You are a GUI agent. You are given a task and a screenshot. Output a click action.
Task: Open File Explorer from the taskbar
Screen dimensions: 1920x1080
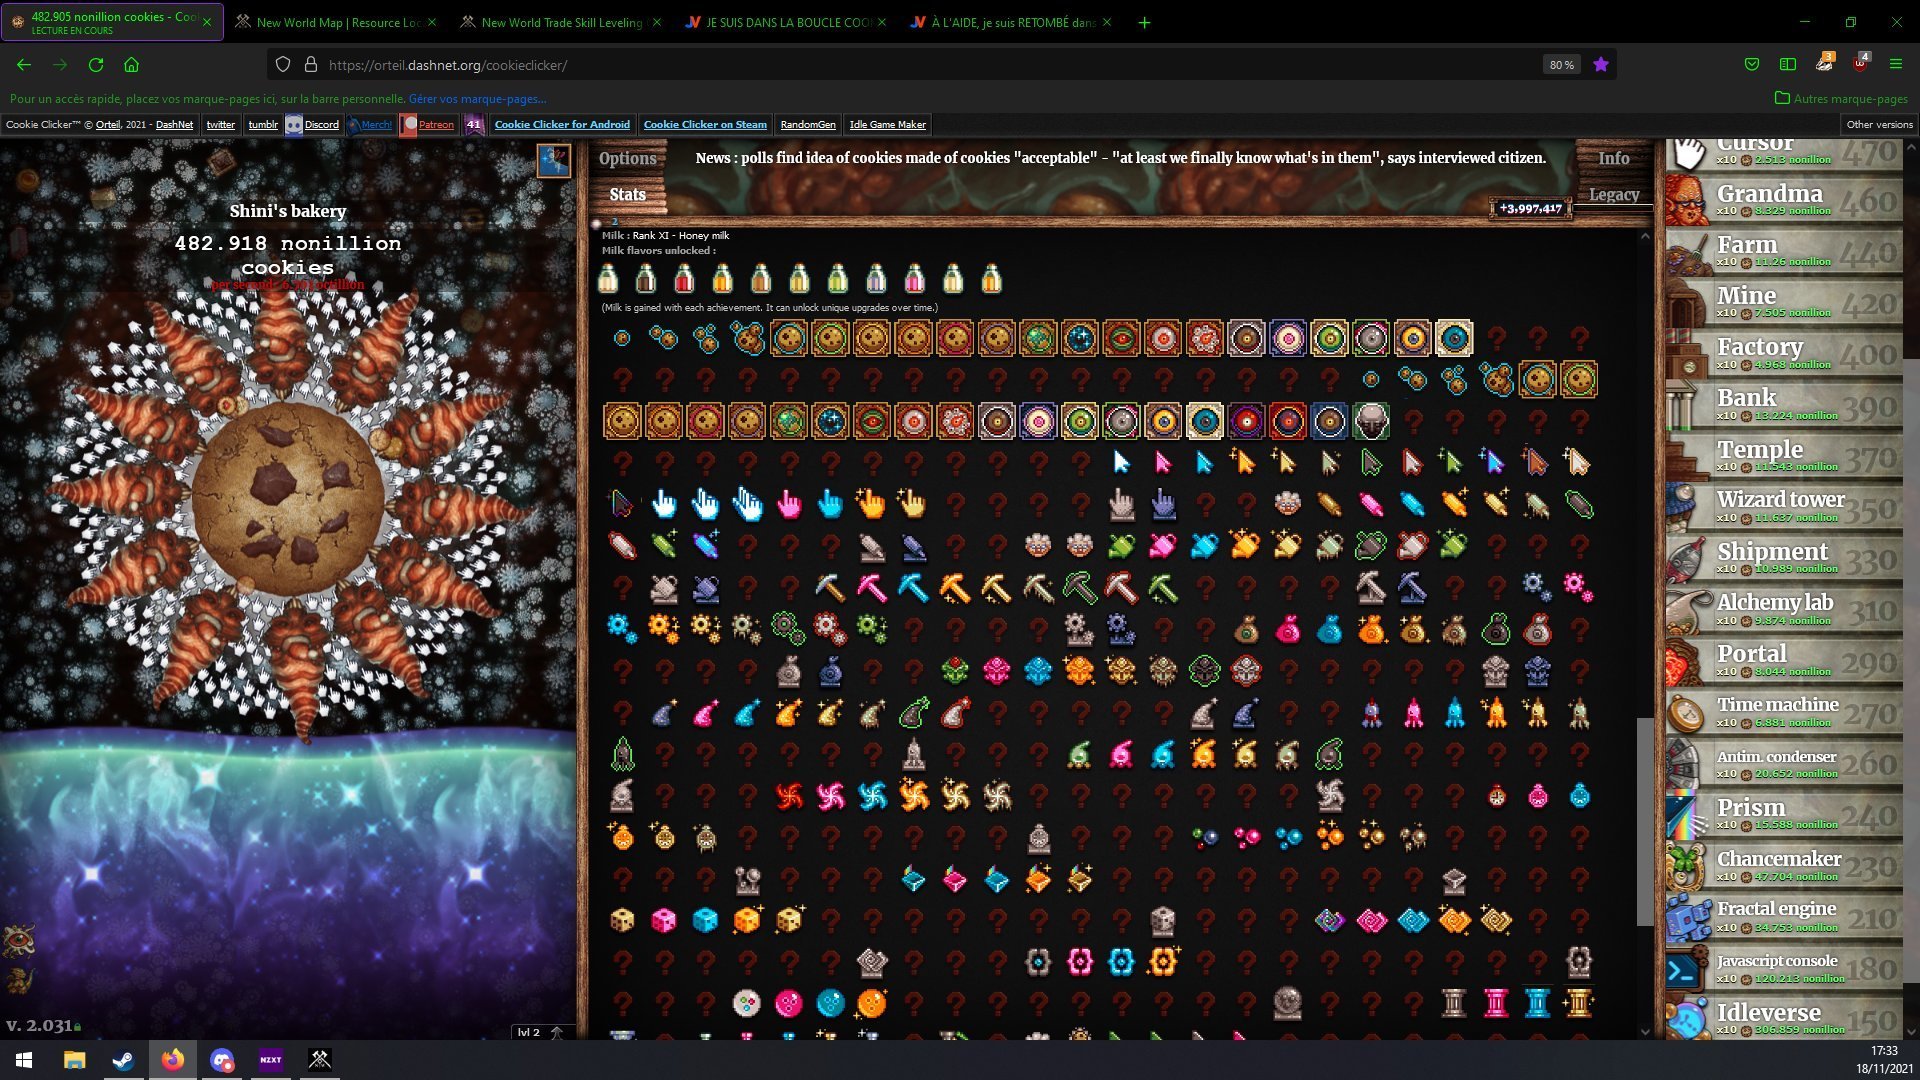[x=75, y=1060]
